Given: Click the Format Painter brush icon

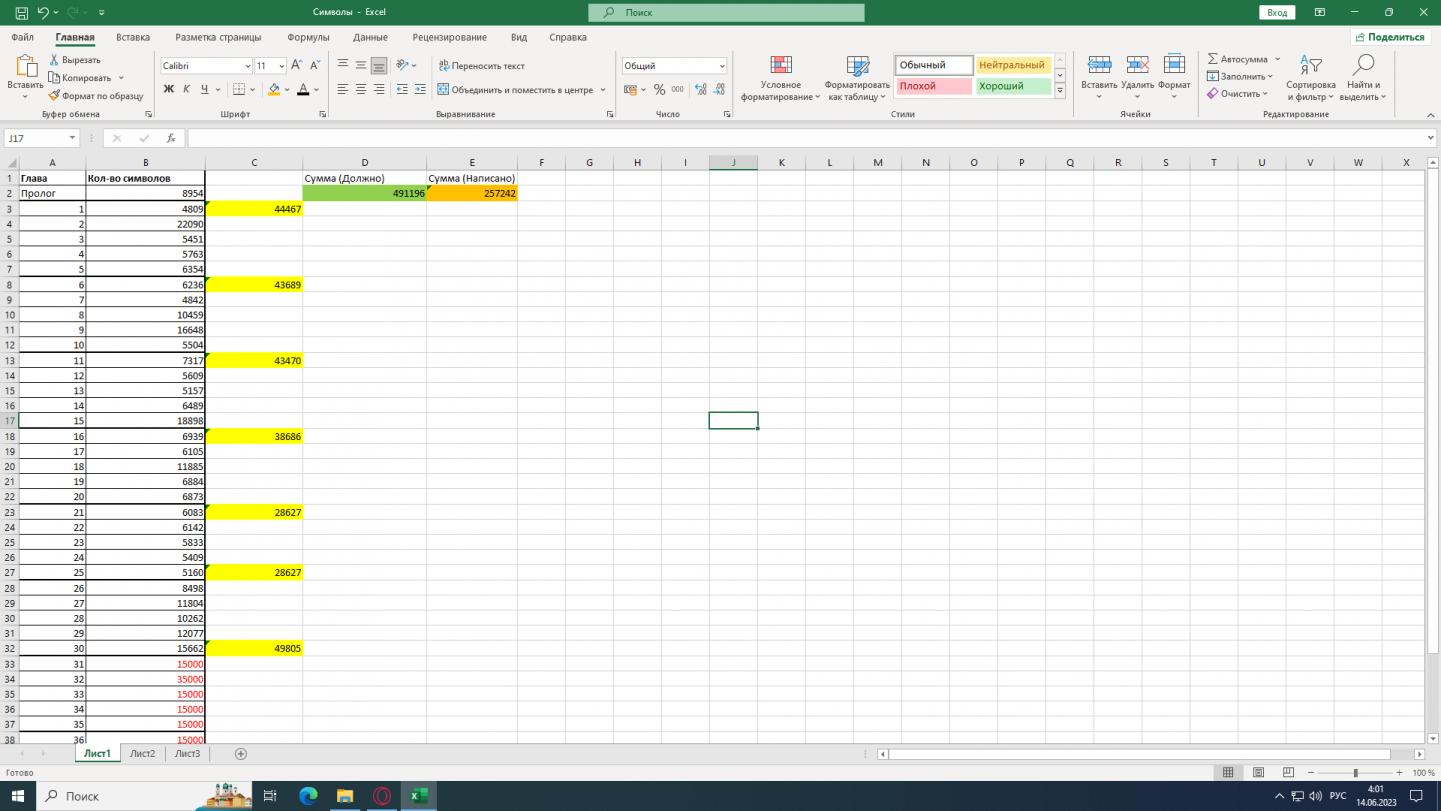Looking at the screenshot, I should pyautogui.click(x=54, y=96).
